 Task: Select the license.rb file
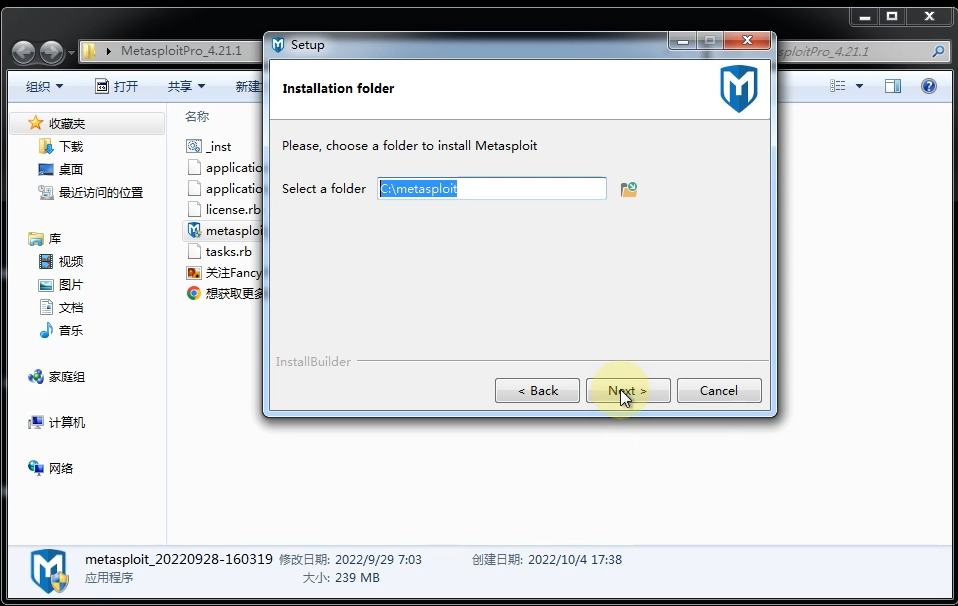tap(224, 210)
